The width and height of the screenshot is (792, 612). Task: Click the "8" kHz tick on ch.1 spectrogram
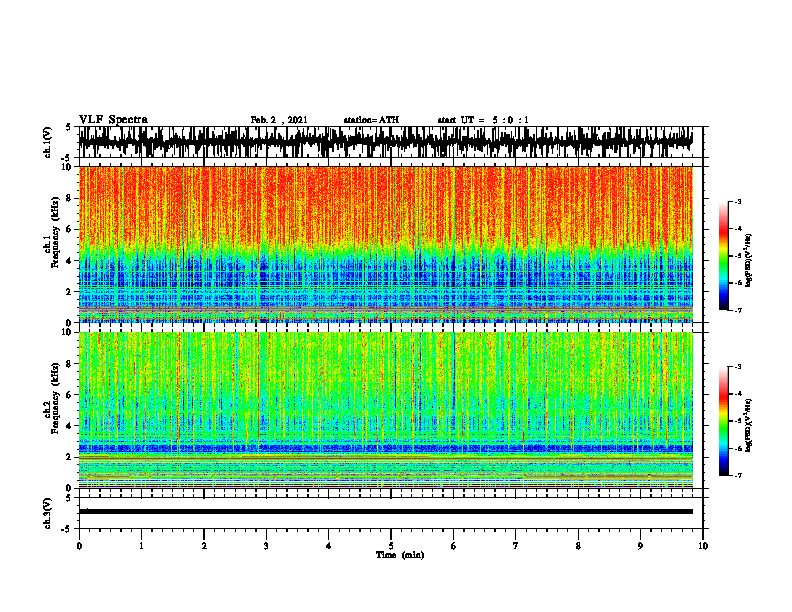70,198
